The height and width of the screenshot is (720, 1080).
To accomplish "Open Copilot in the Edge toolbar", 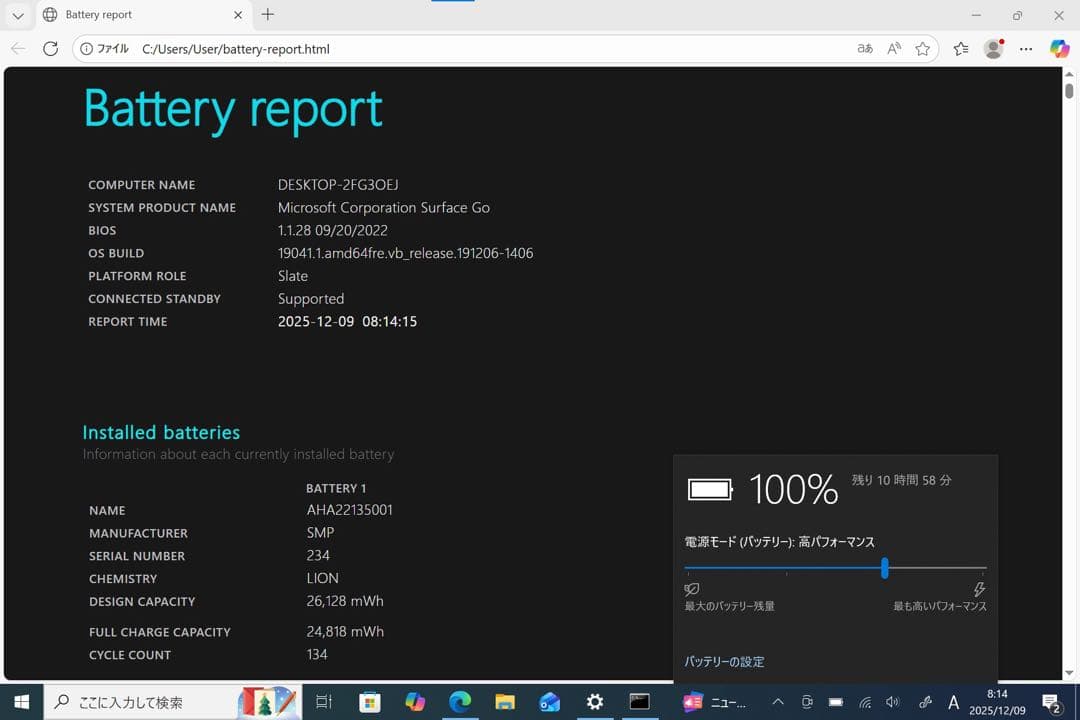I will pos(1059,49).
